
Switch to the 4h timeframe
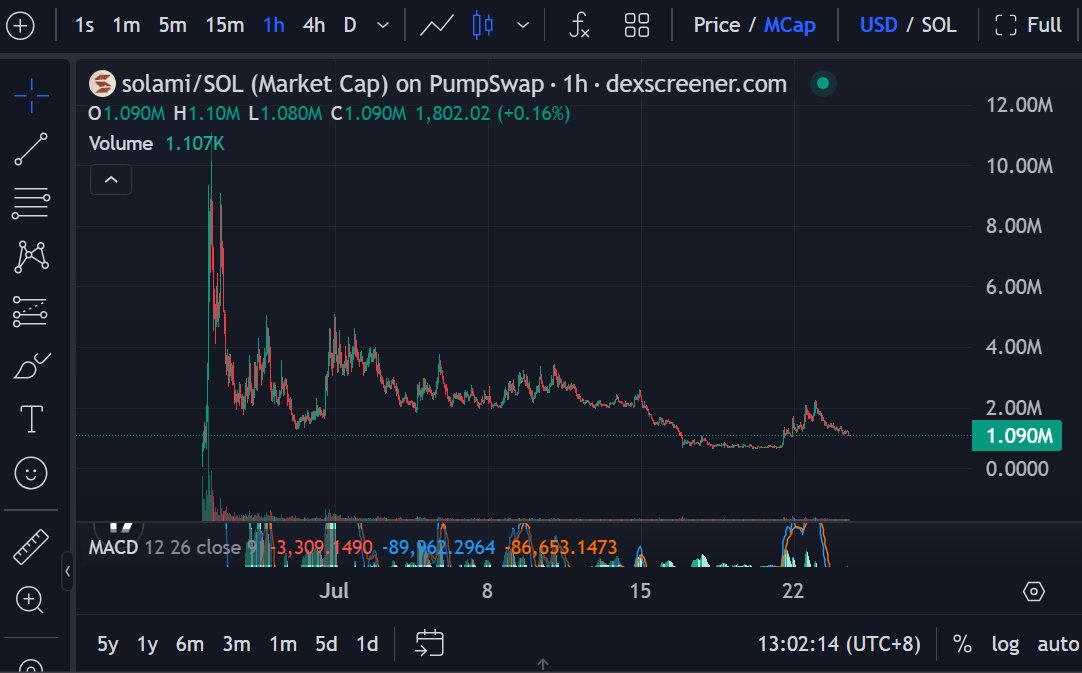point(314,26)
